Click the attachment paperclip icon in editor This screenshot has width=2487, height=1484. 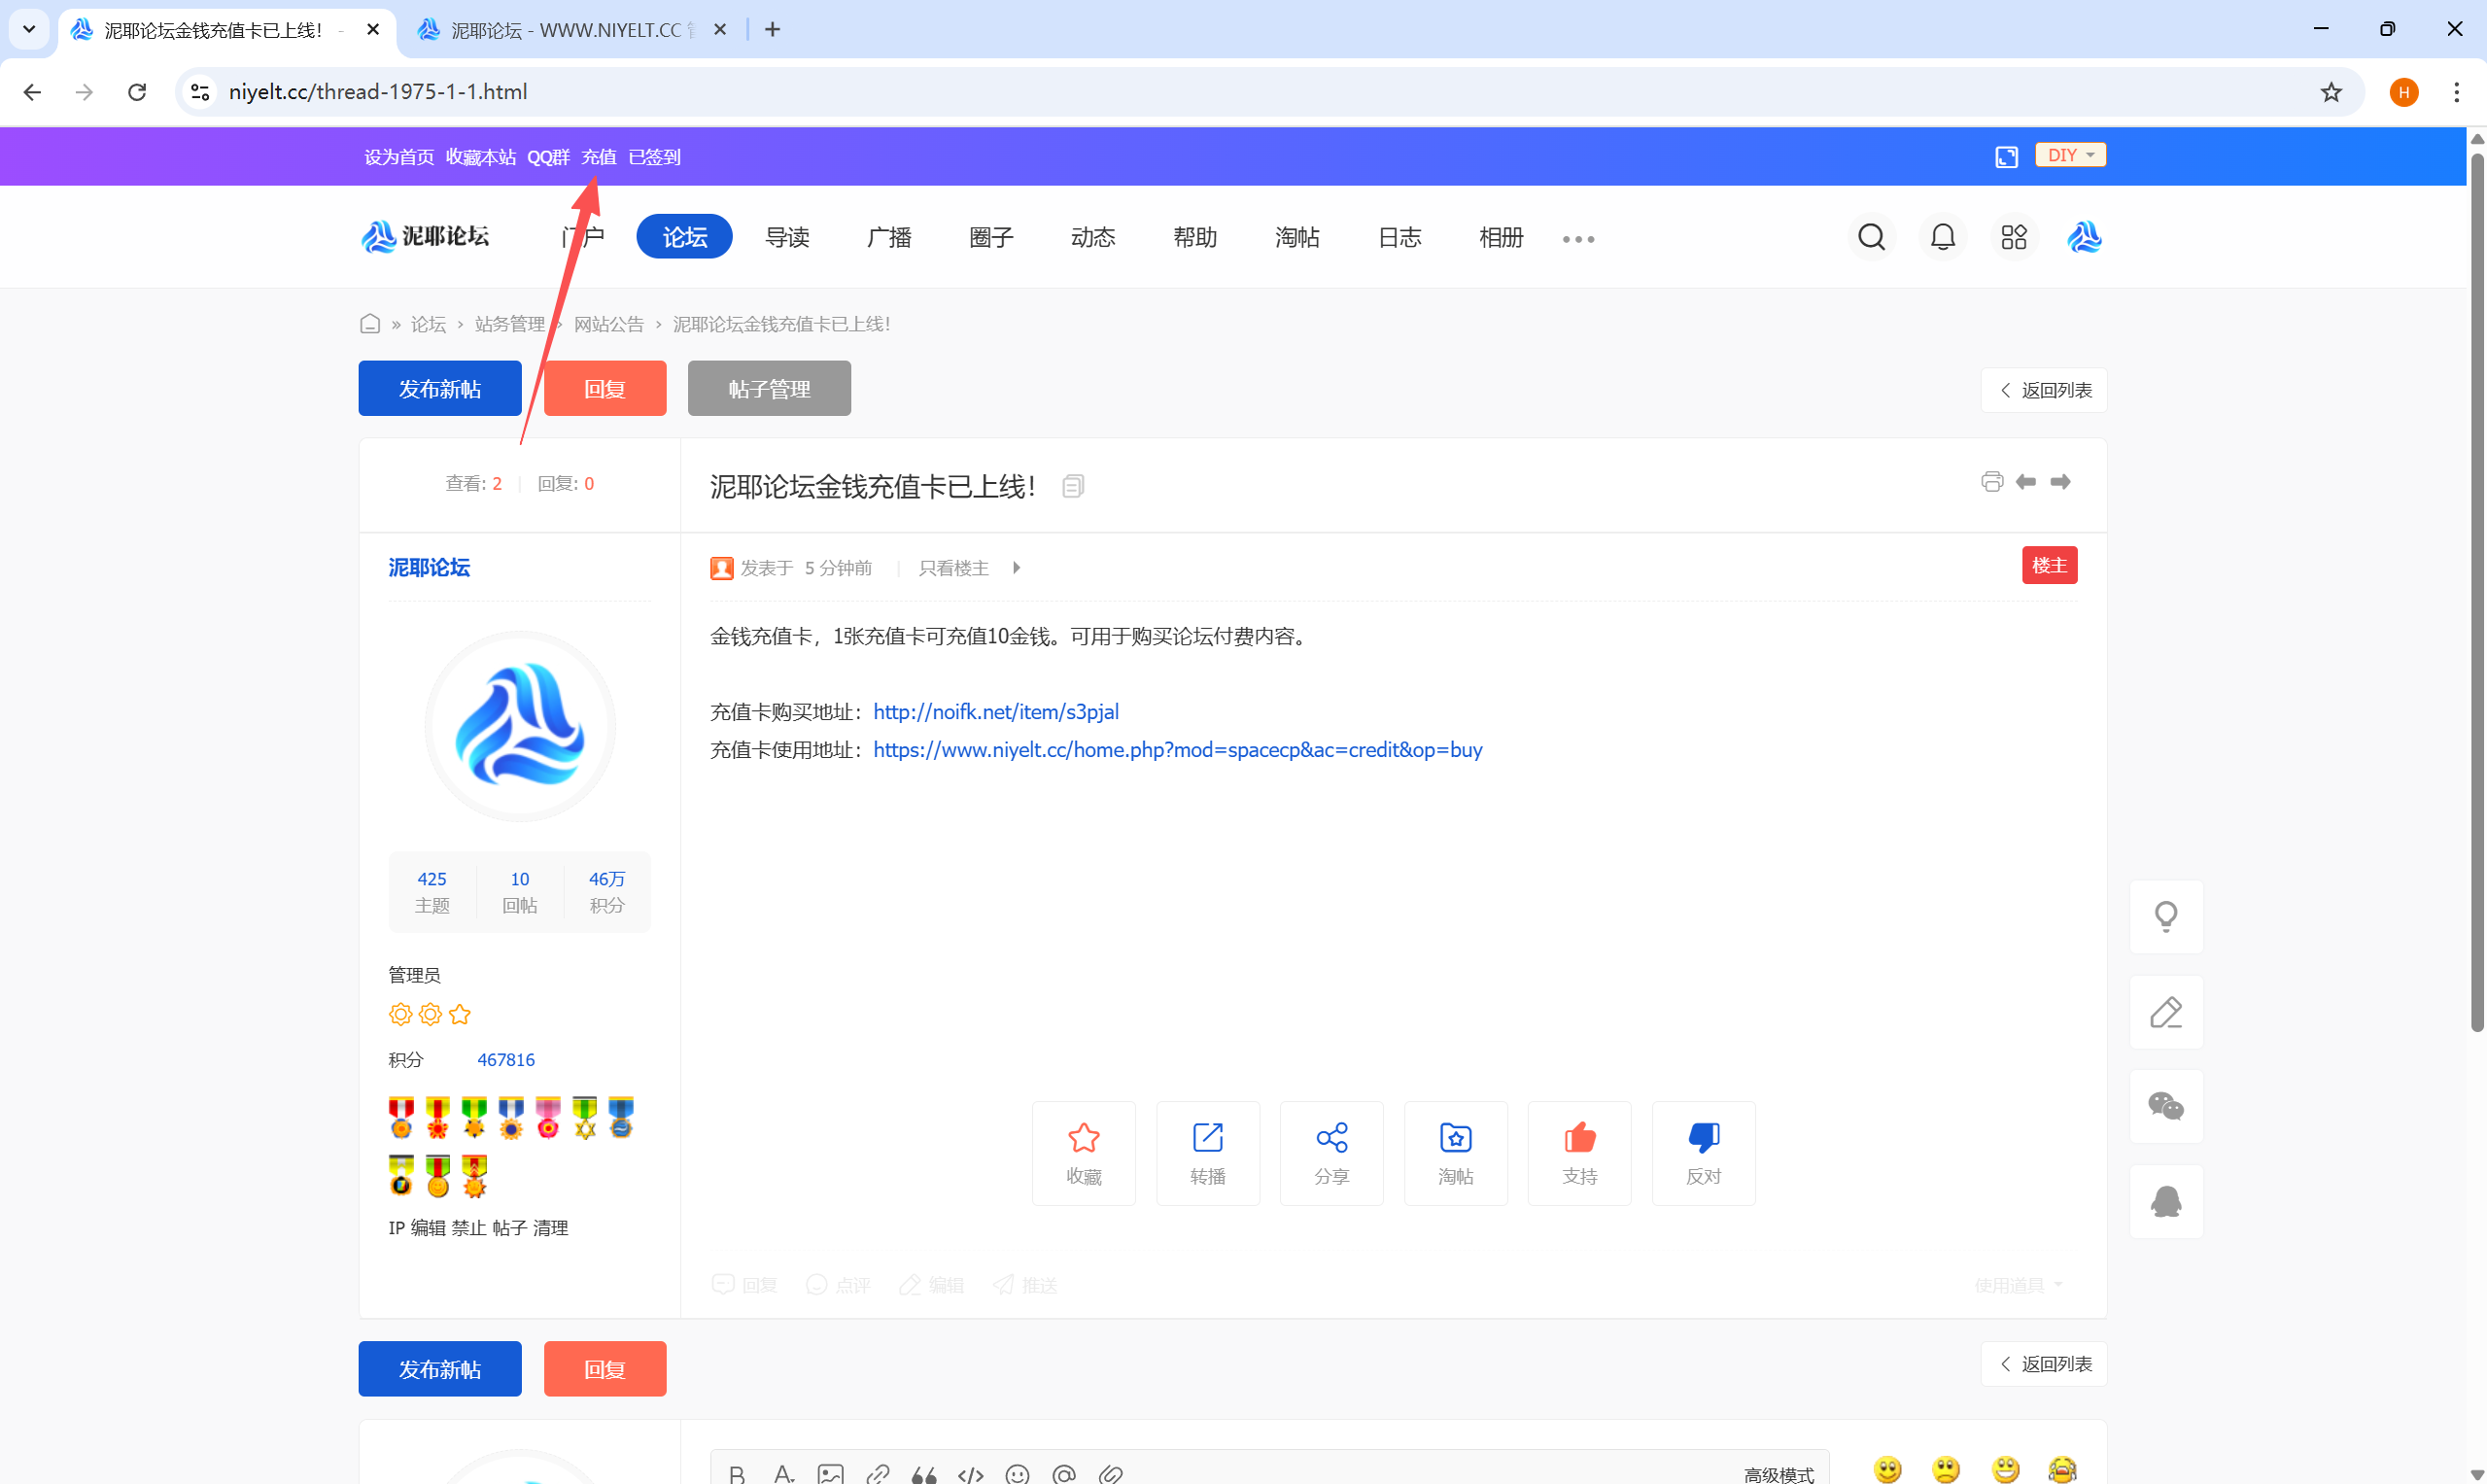point(1110,1473)
